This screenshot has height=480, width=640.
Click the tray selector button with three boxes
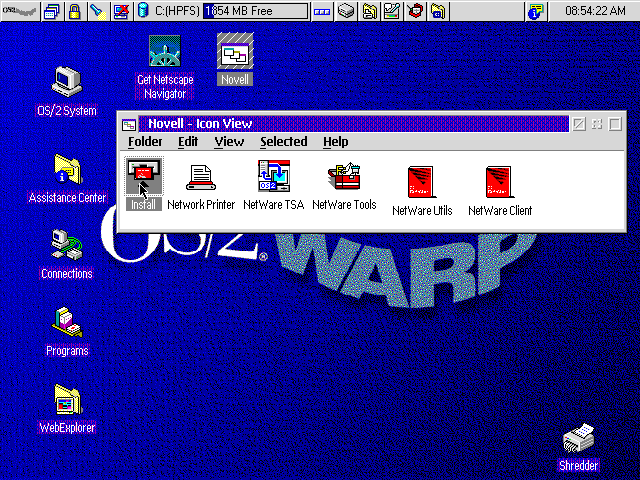click(x=322, y=11)
